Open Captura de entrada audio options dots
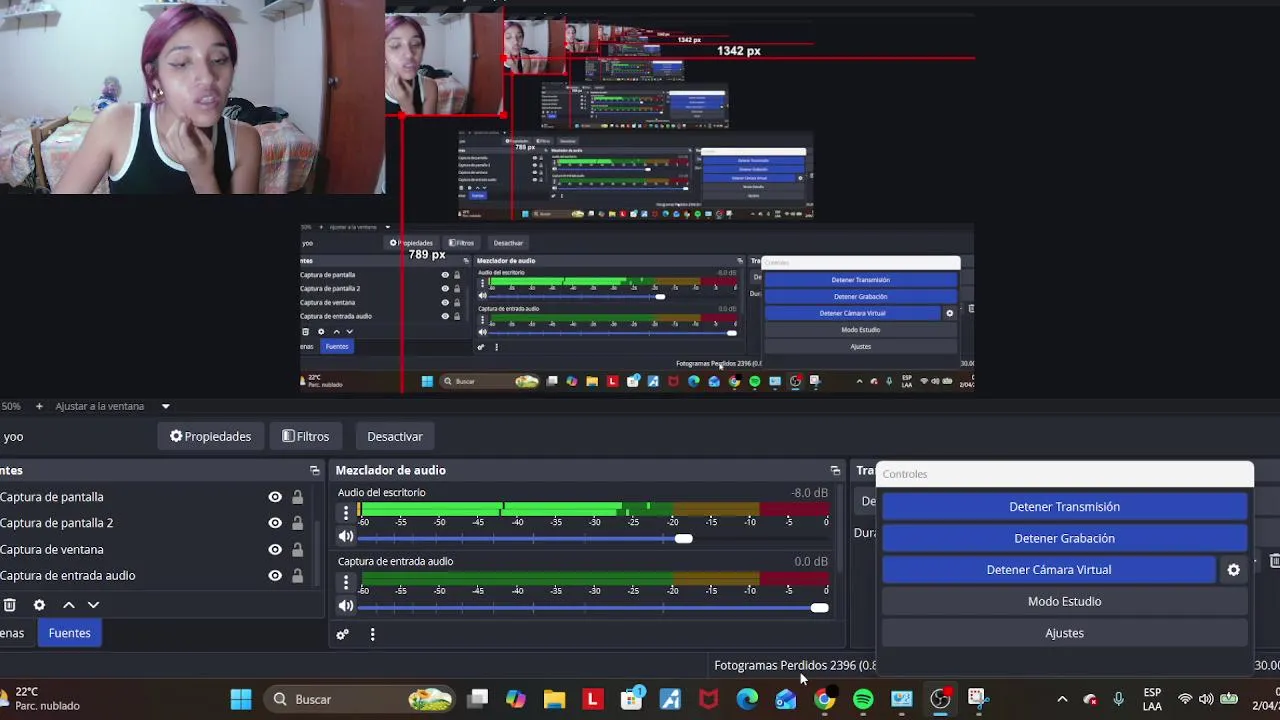Viewport: 1280px width, 720px height. click(346, 582)
